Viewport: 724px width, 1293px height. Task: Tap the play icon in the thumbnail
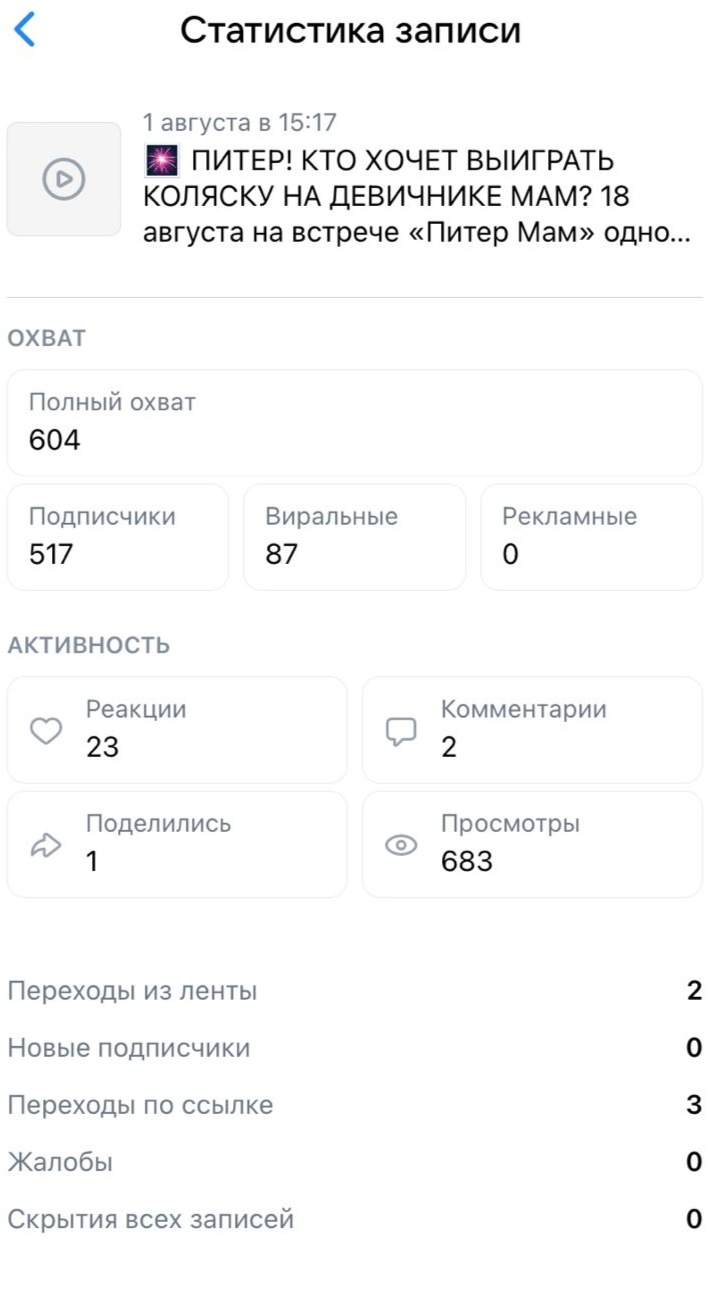(64, 179)
